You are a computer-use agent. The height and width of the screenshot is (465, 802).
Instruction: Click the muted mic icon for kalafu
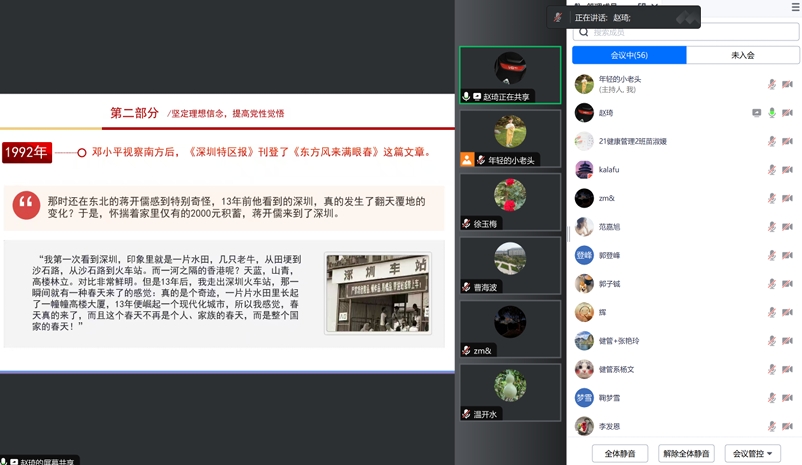click(772, 170)
